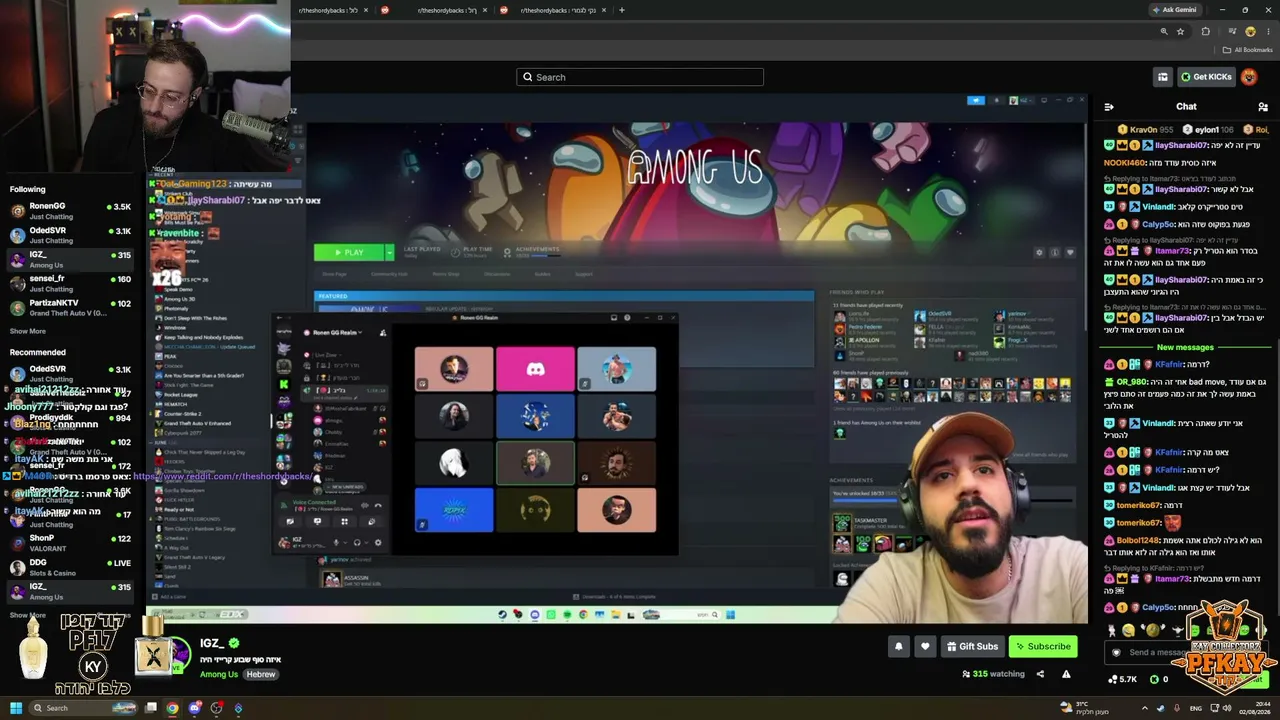This screenshot has width=1280, height=720.
Task: Open DDG Slots & Casino channel
Action: 70,567
